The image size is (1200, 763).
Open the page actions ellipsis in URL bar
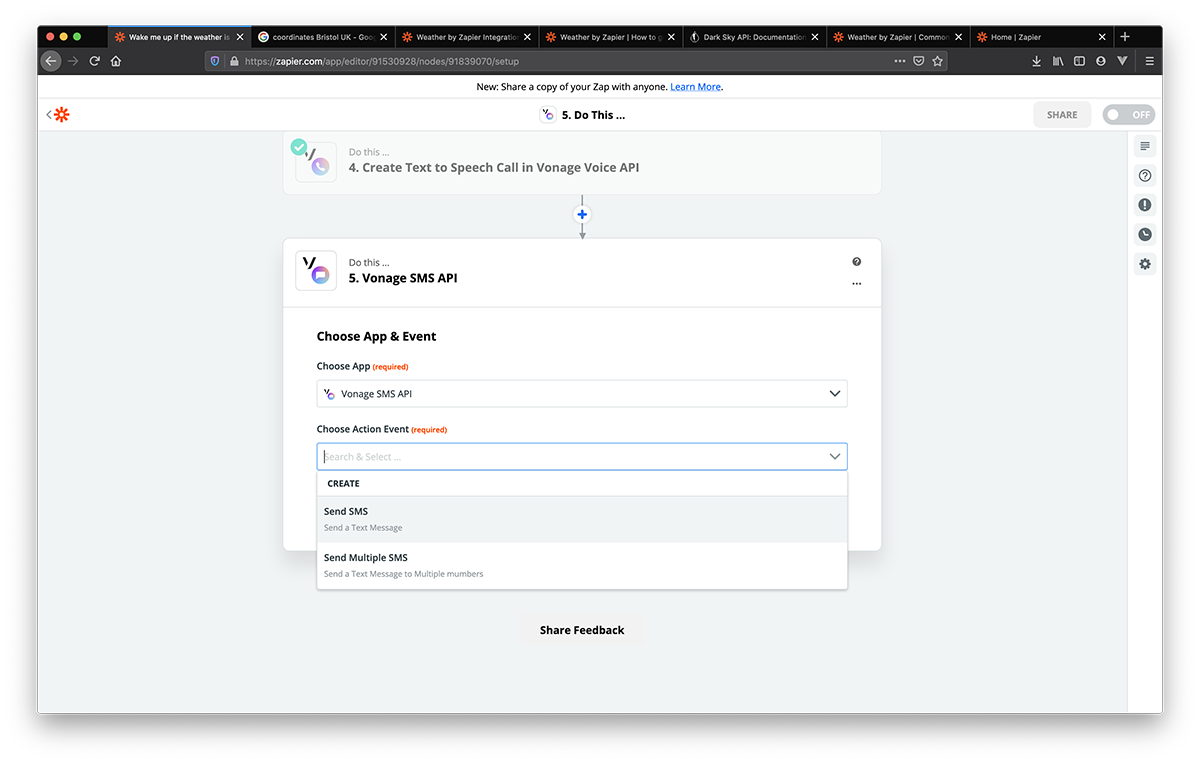(900, 61)
